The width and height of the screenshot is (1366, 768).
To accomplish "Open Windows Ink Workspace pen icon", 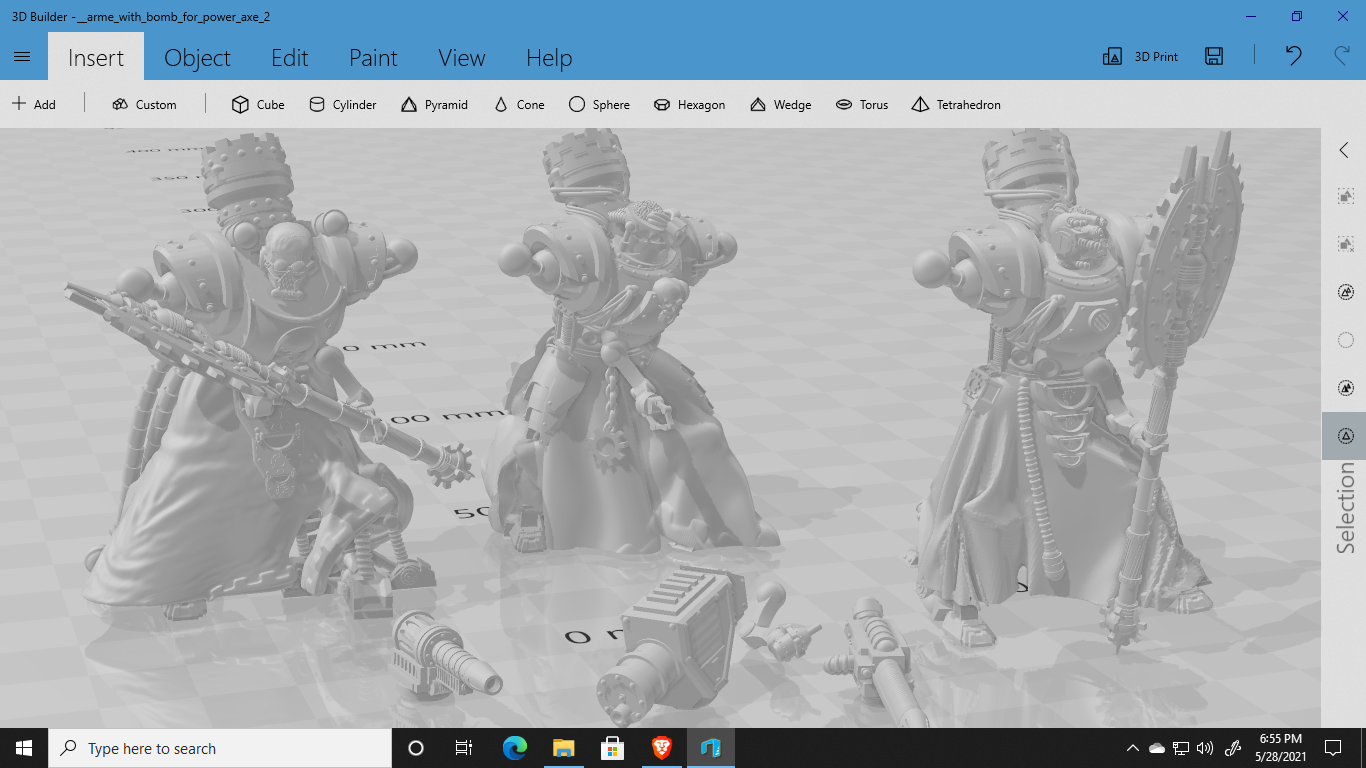I will click(1233, 748).
